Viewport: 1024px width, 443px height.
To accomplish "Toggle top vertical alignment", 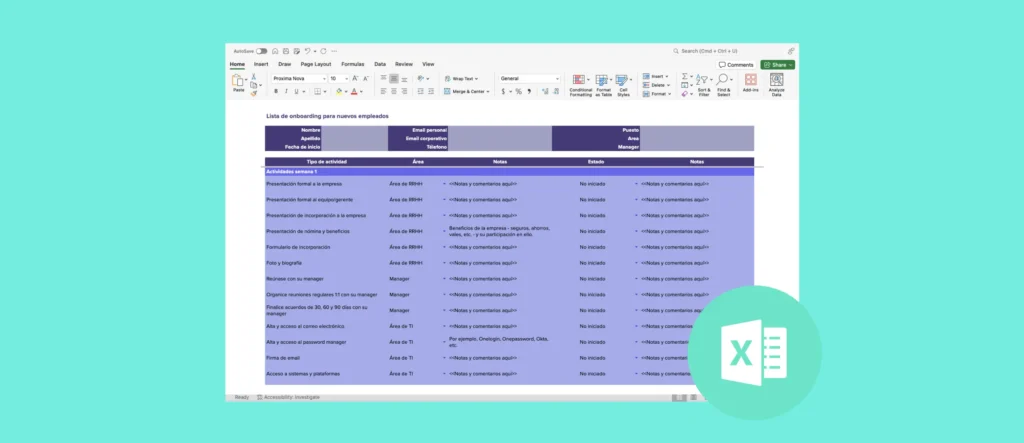I will coord(383,78).
